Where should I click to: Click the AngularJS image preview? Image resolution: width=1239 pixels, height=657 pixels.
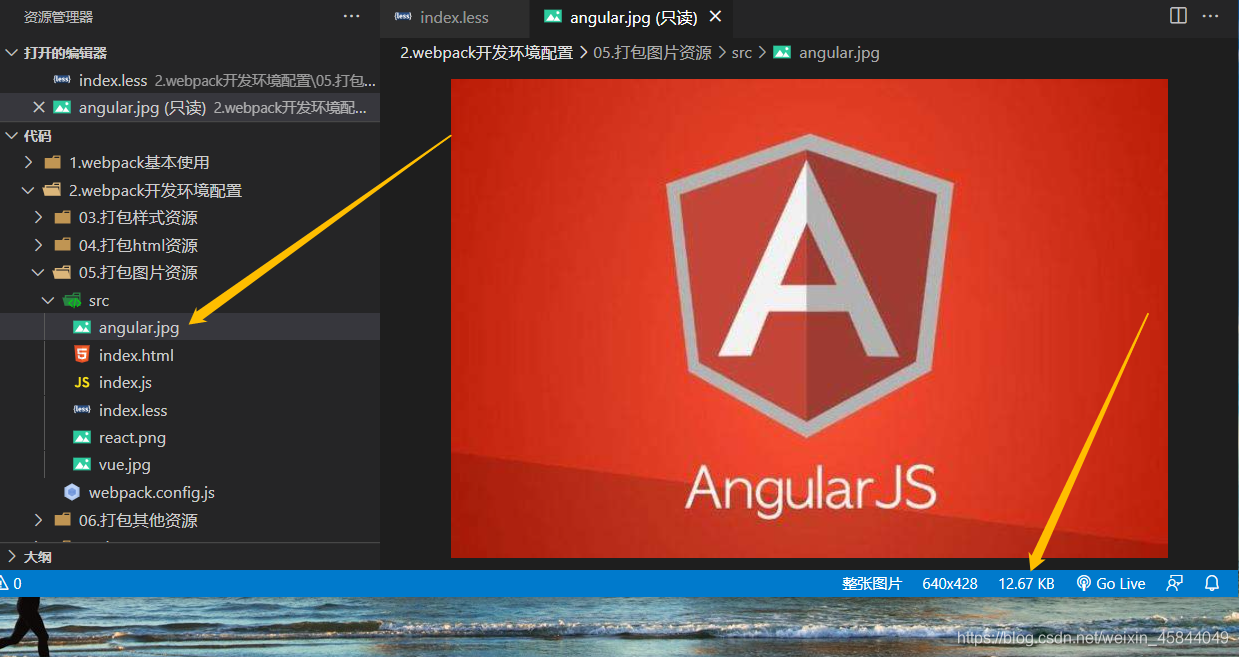[x=809, y=318]
